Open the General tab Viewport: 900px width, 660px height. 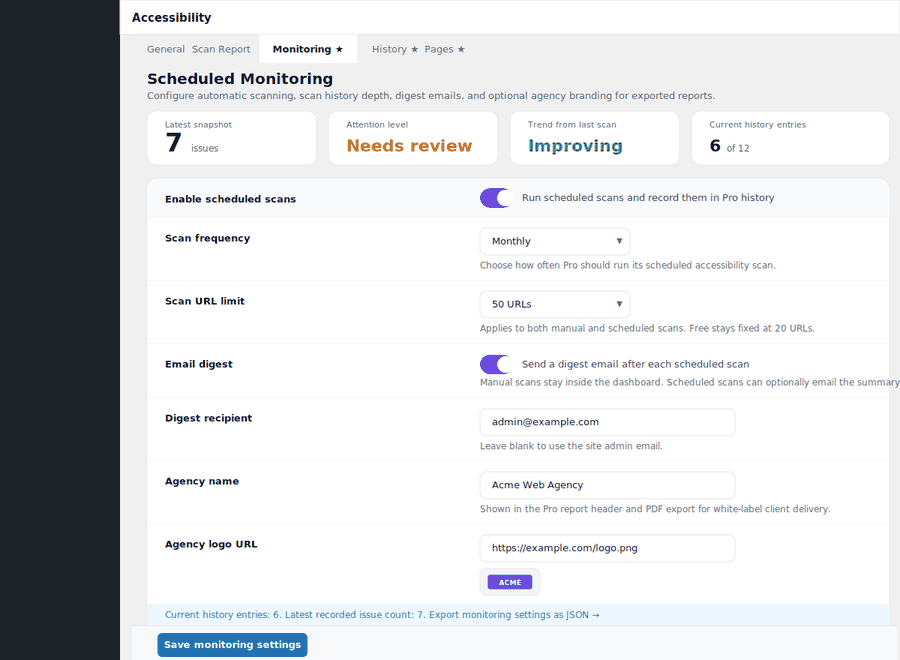pos(165,49)
